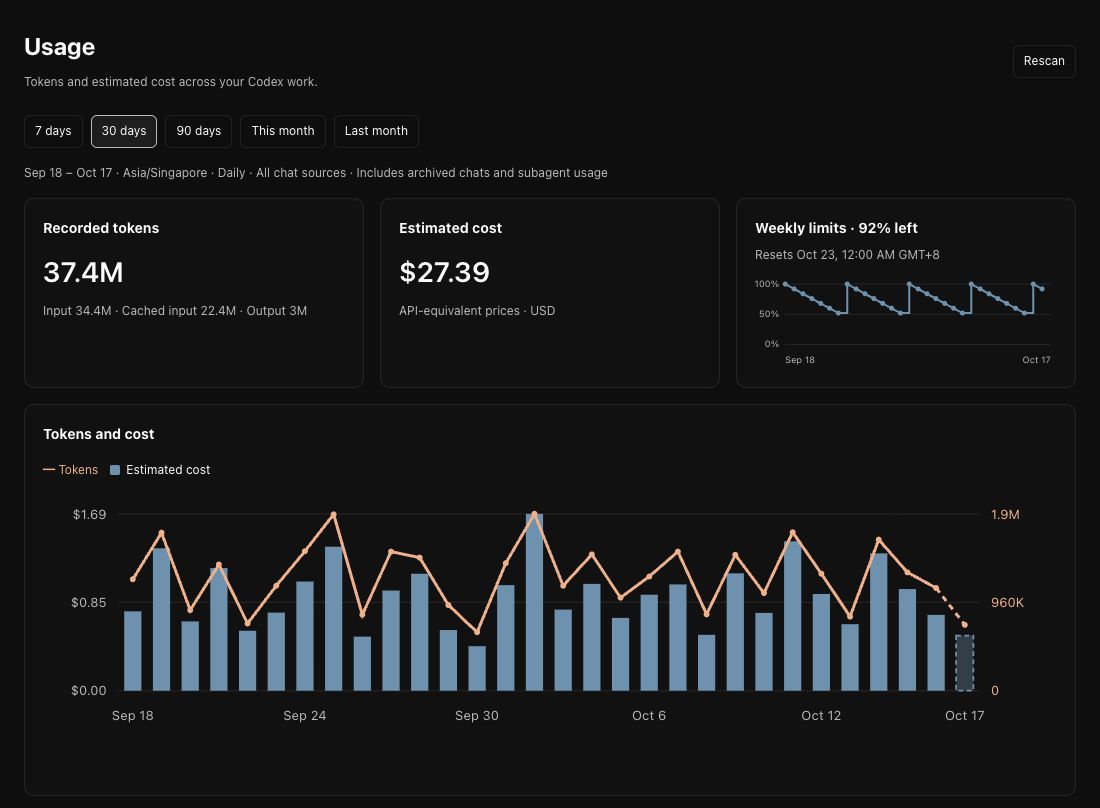Click the Sep 24 axis label

tap(304, 715)
